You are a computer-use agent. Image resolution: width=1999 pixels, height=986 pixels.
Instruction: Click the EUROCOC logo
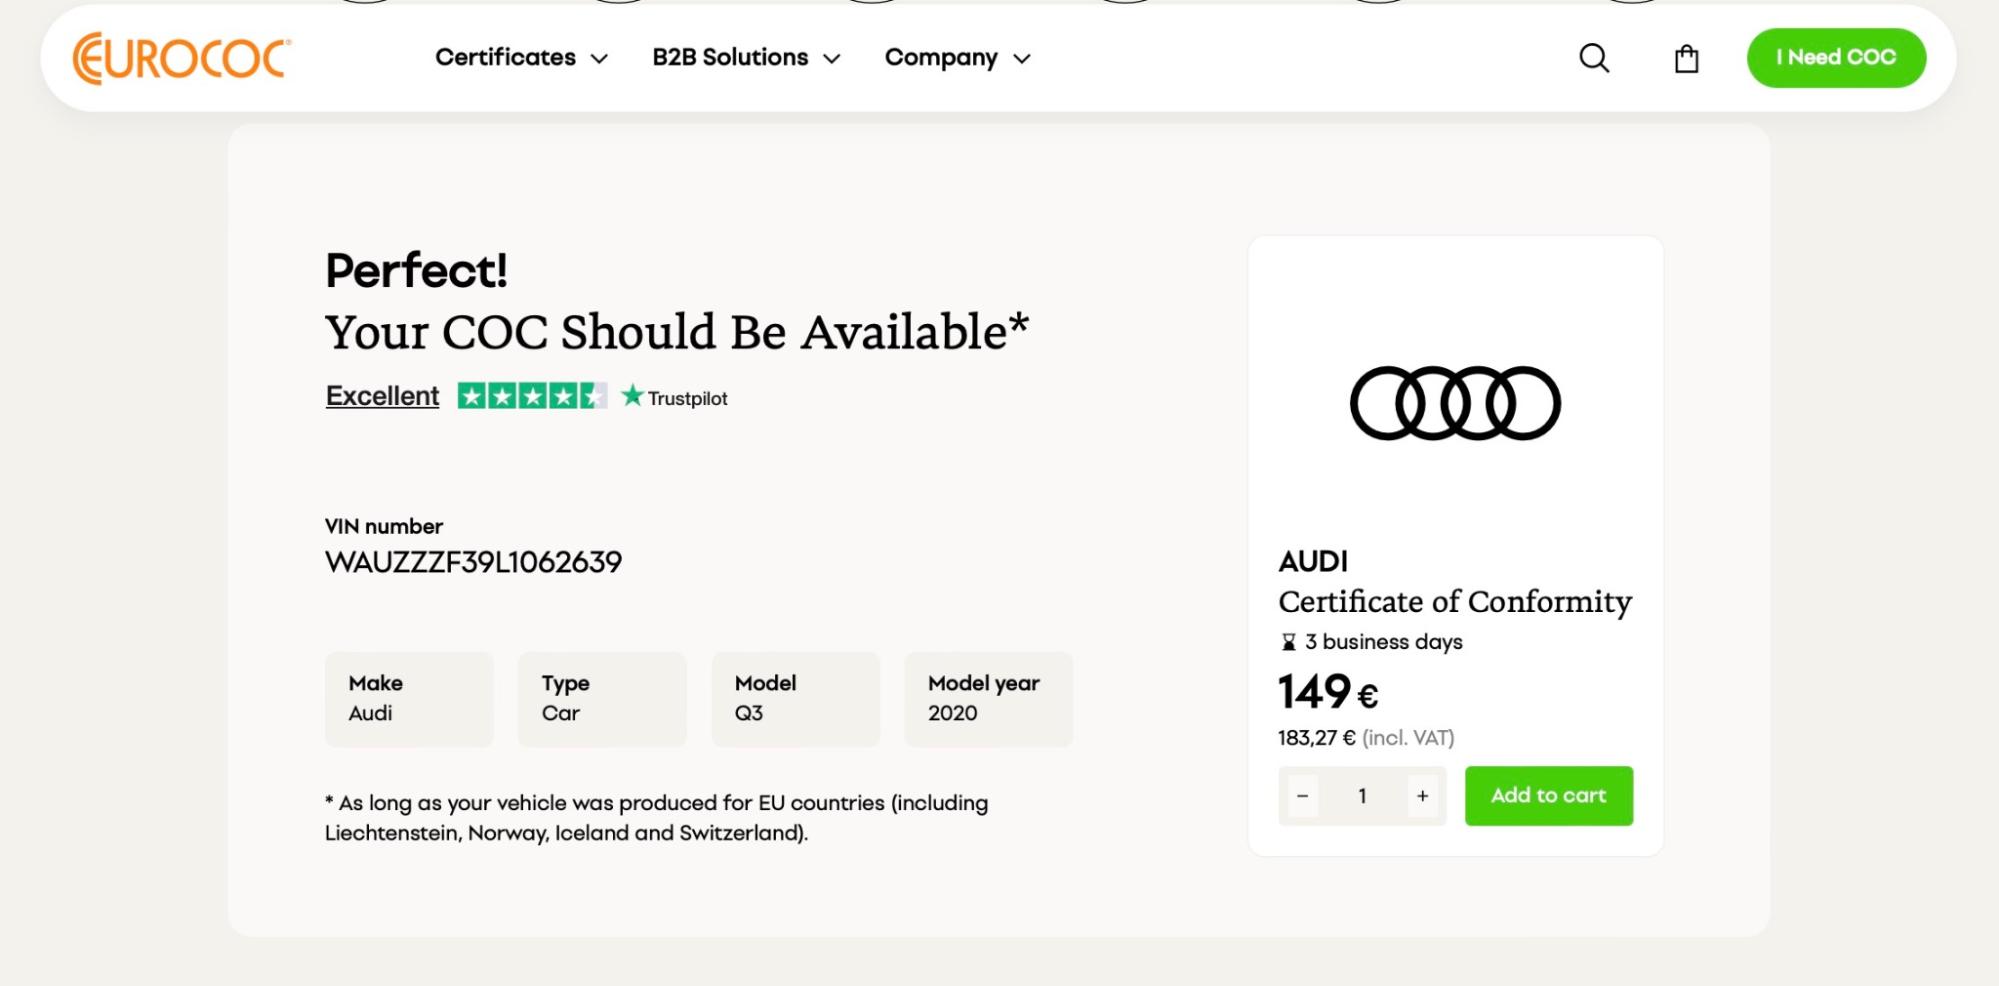click(182, 57)
